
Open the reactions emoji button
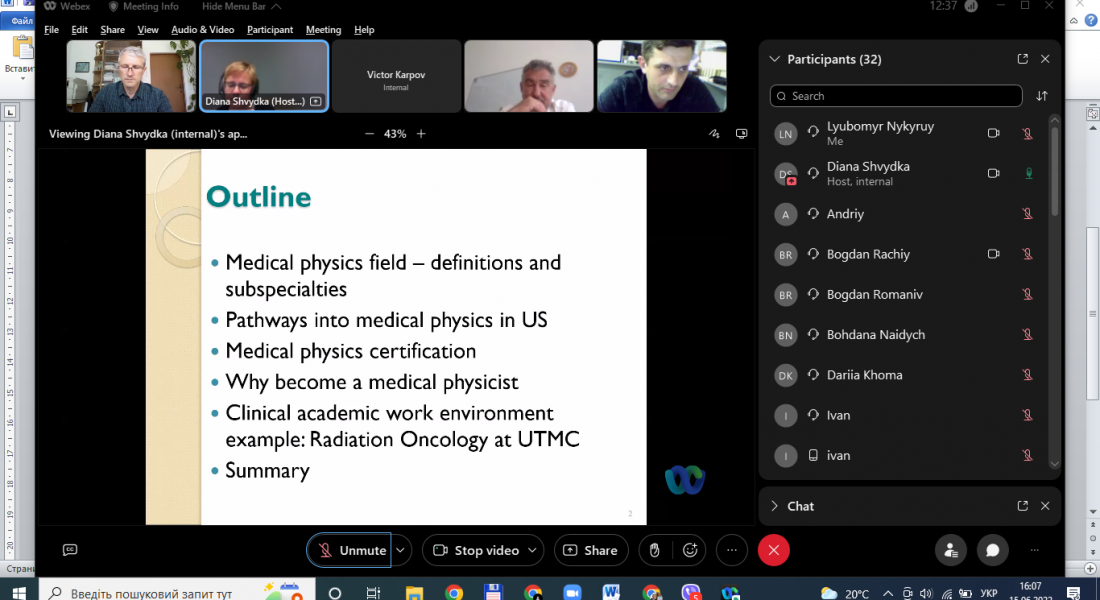[690, 550]
